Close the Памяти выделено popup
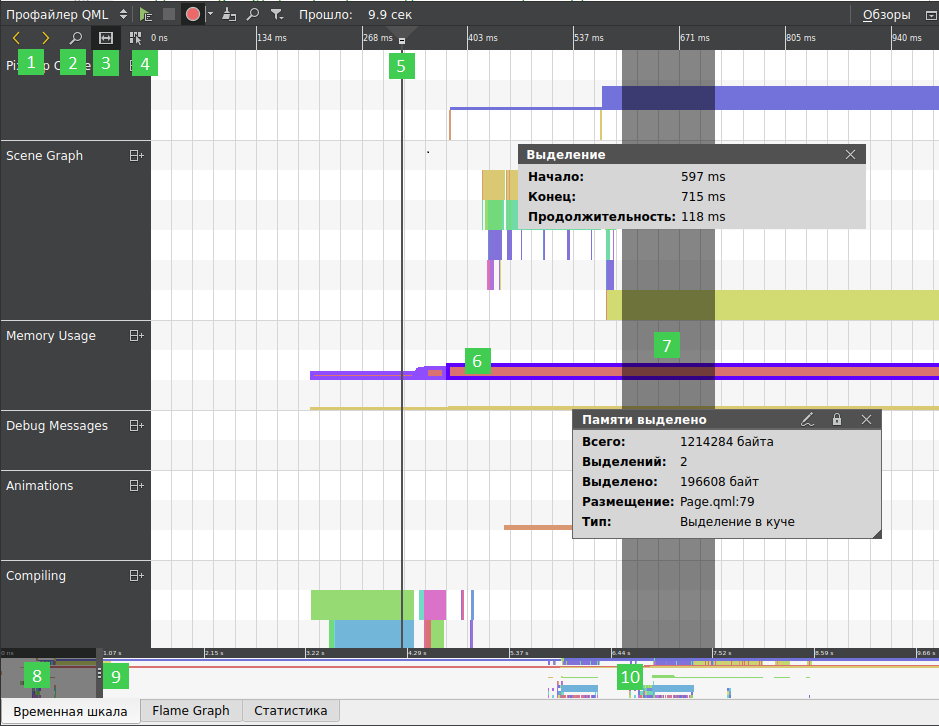The image size is (939, 726). (866, 419)
